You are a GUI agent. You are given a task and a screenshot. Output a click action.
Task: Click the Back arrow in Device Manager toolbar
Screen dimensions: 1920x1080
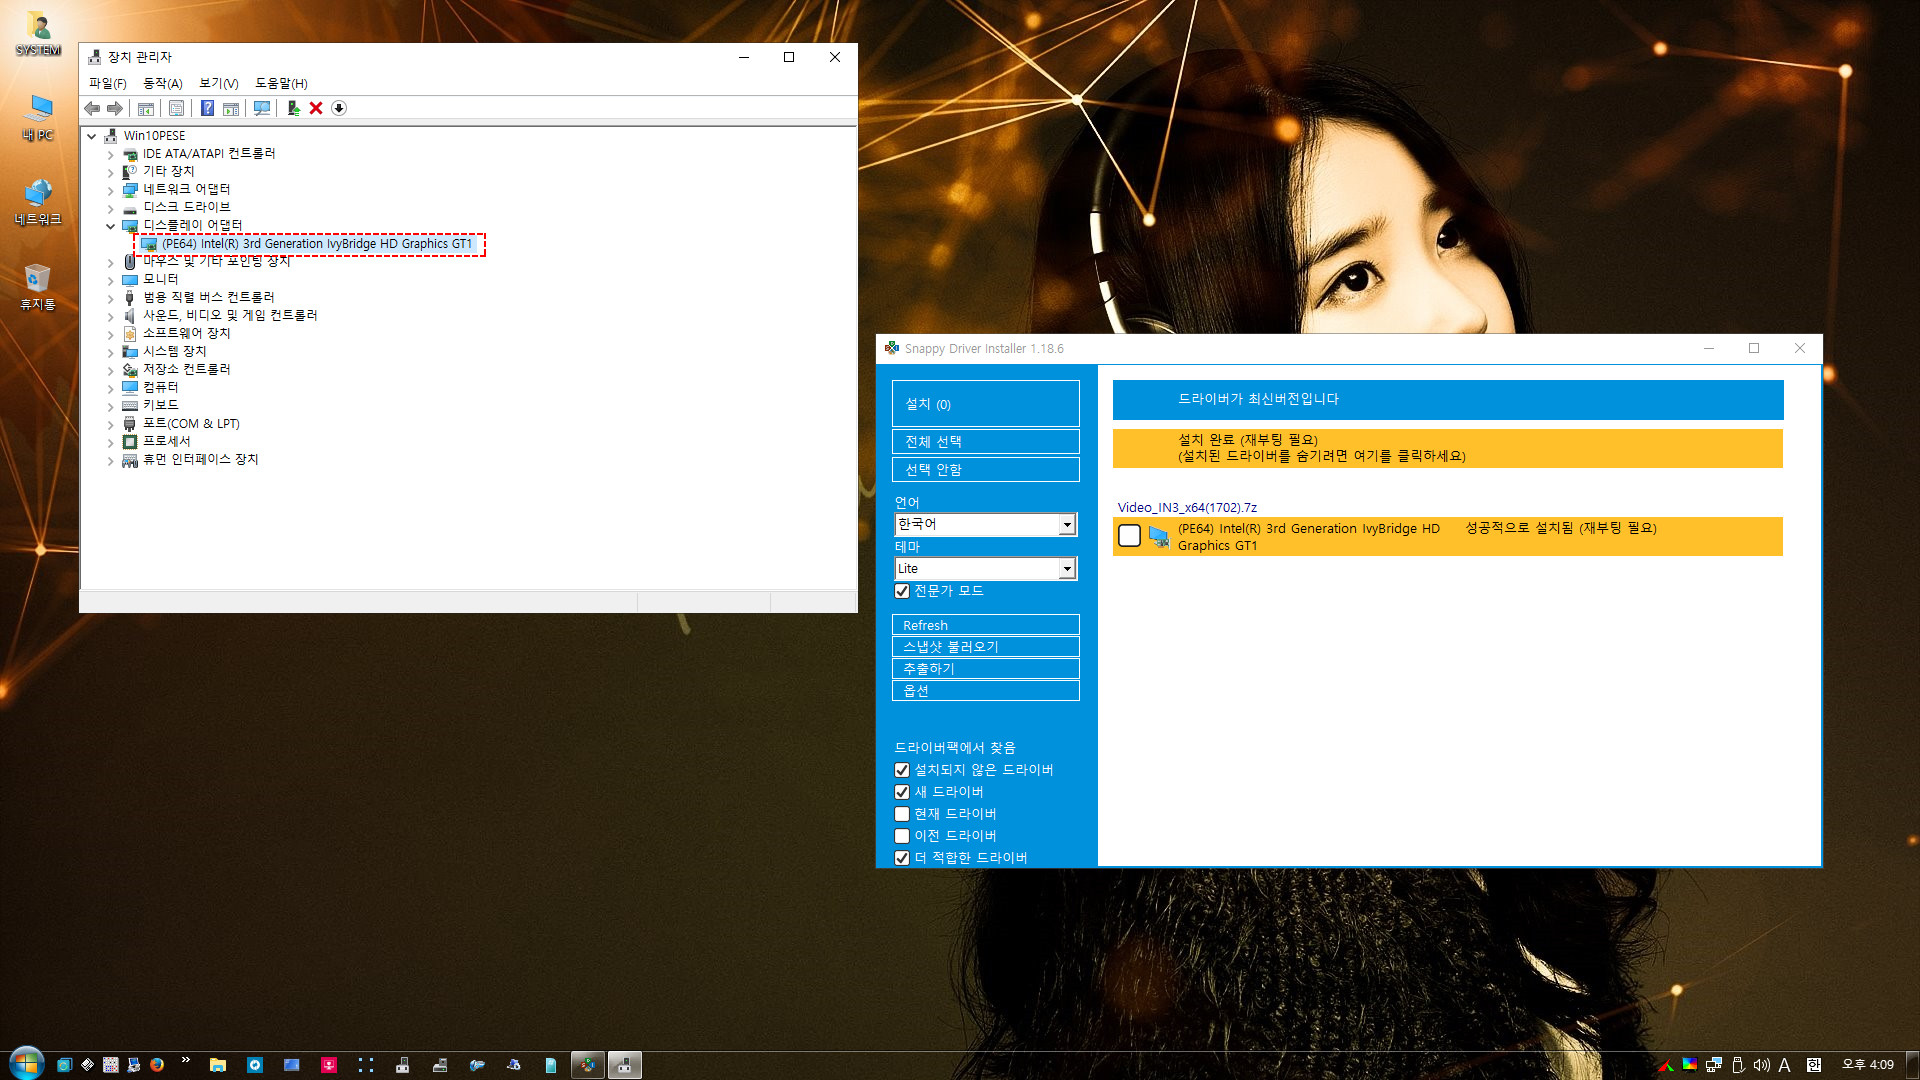[x=92, y=108]
